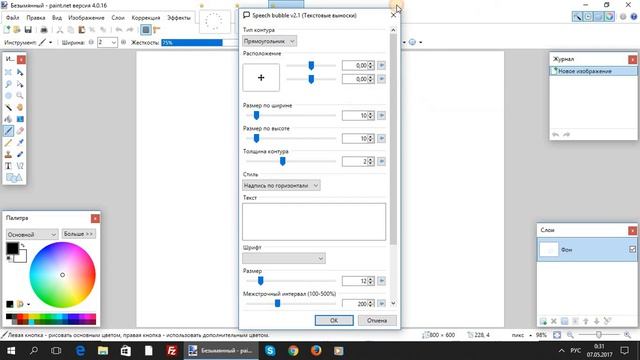Open the пикс units dropdown in status bar
This screenshot has height=360, width=640.
point(530,335)
